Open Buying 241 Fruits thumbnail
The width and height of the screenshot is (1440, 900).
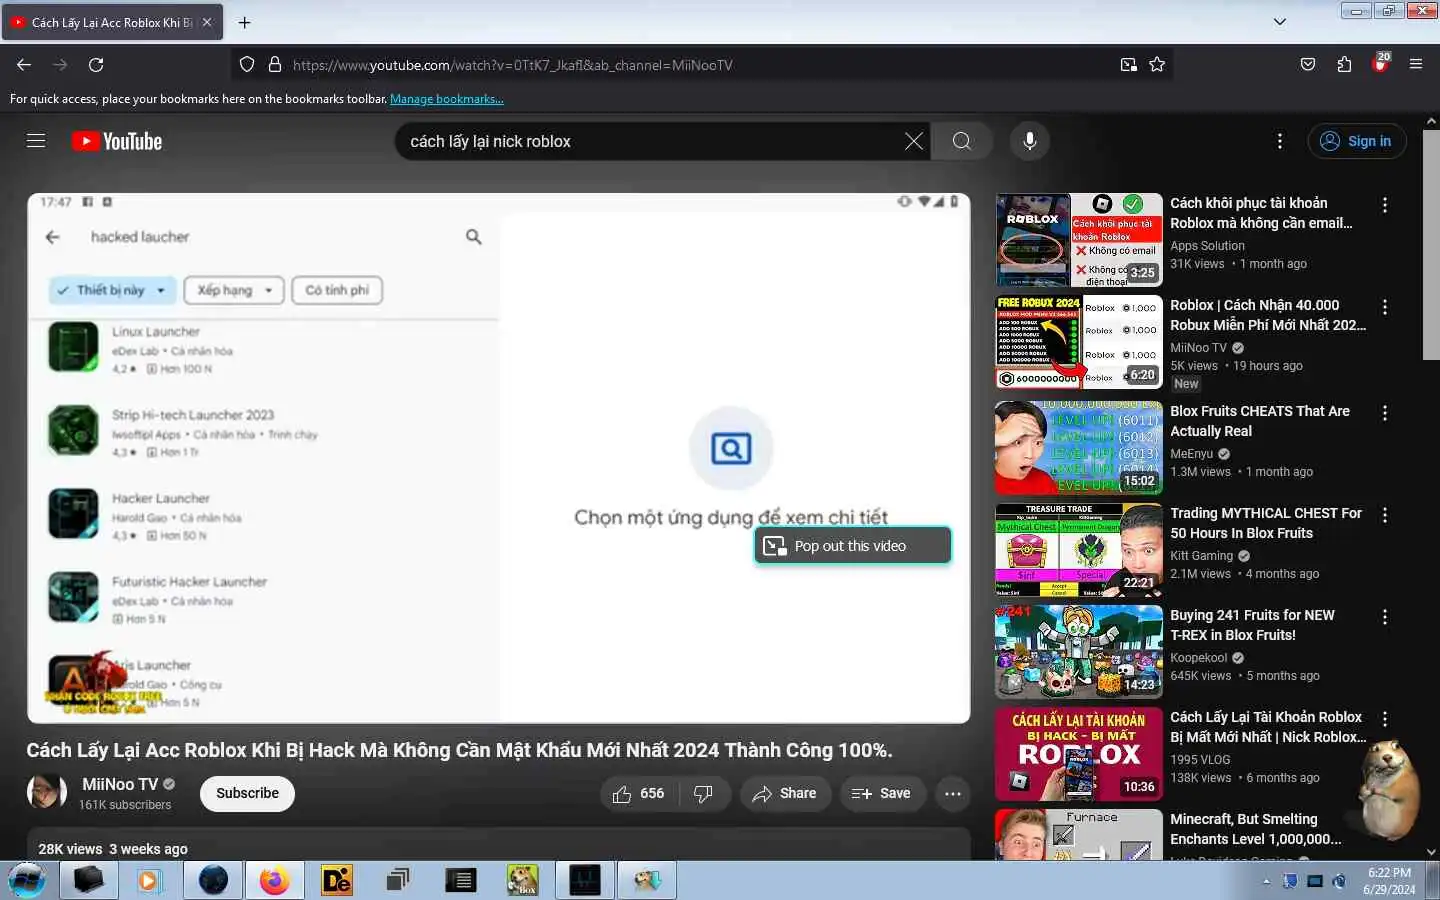coord(1078,652)
